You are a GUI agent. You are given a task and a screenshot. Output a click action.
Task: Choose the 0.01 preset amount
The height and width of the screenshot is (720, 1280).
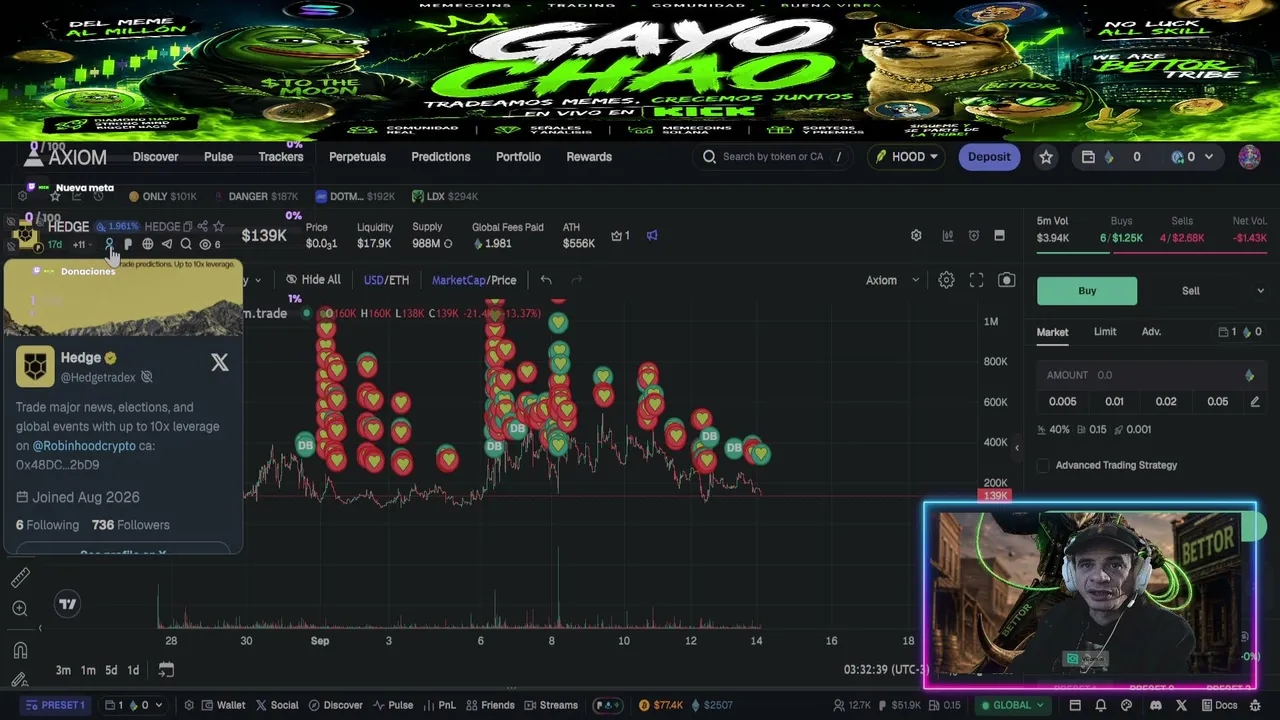[x=1114, y=402]
